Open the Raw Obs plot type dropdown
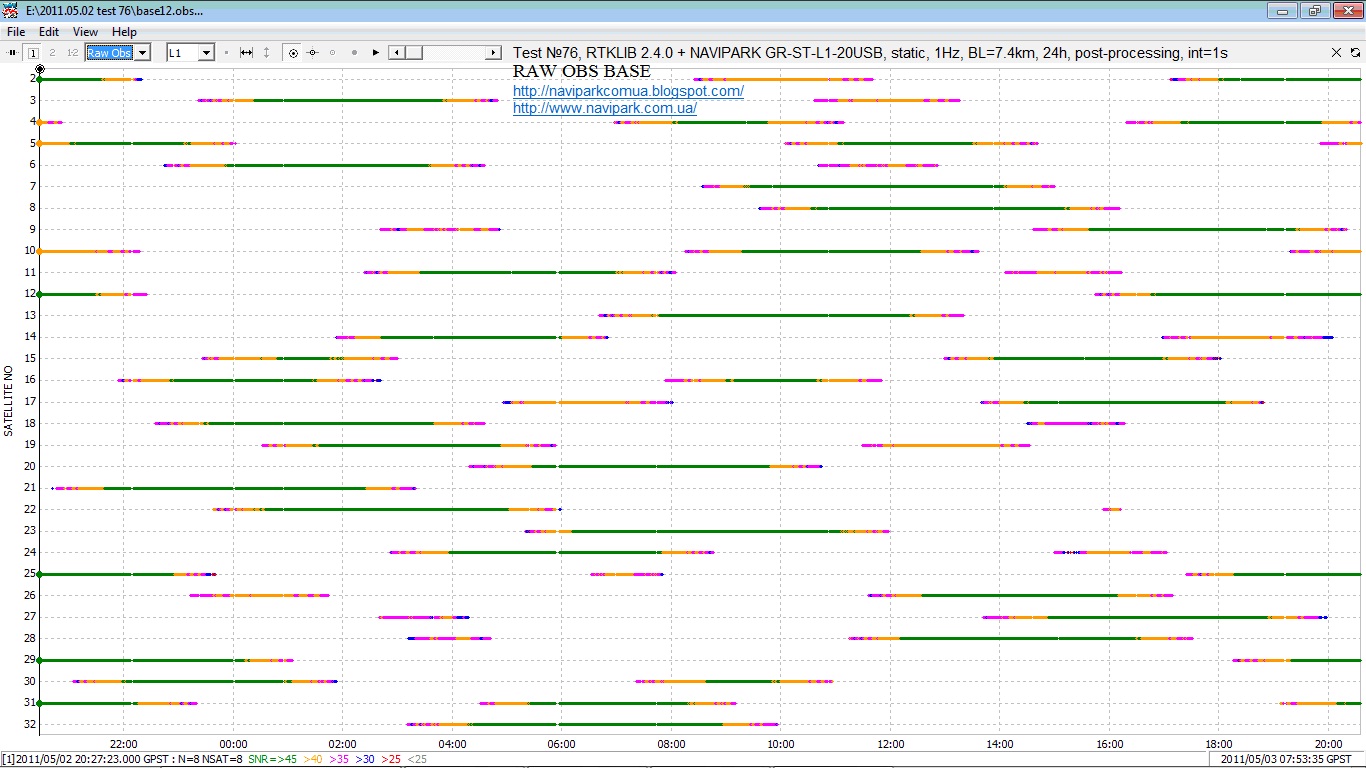 tap(118, 52)
